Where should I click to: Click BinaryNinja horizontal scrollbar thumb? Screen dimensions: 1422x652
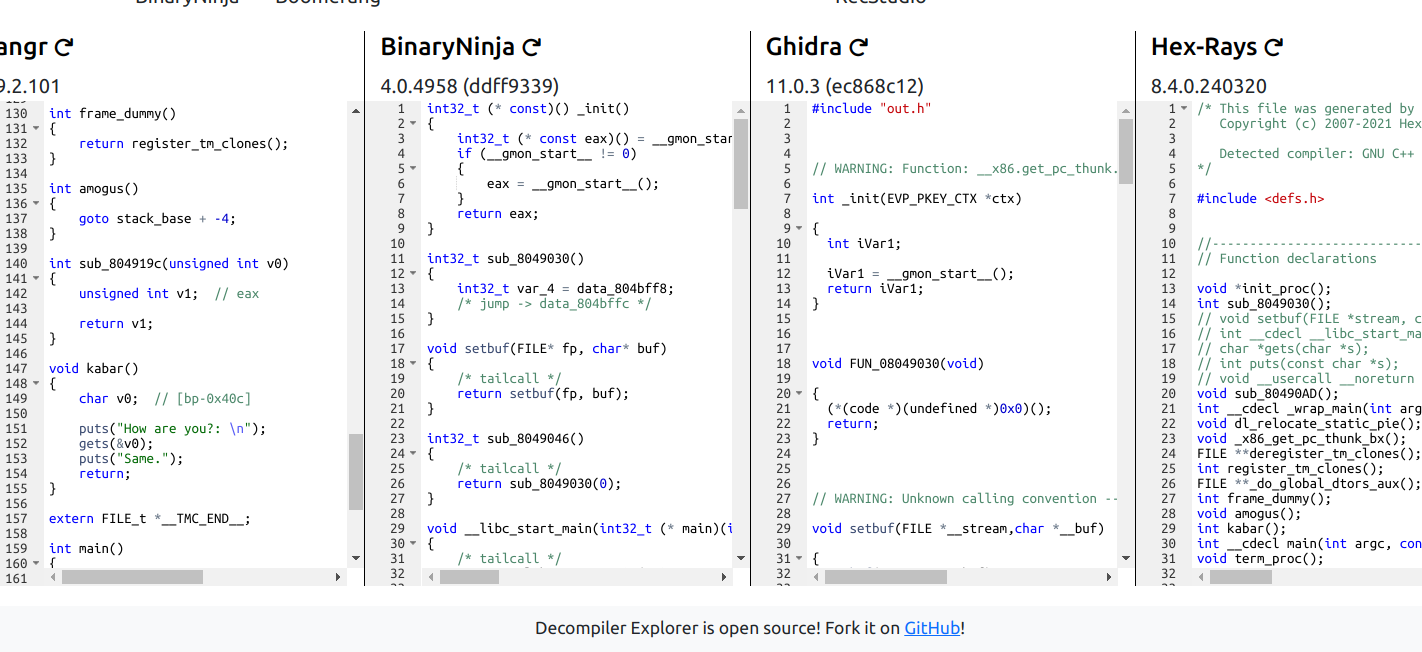469,577
